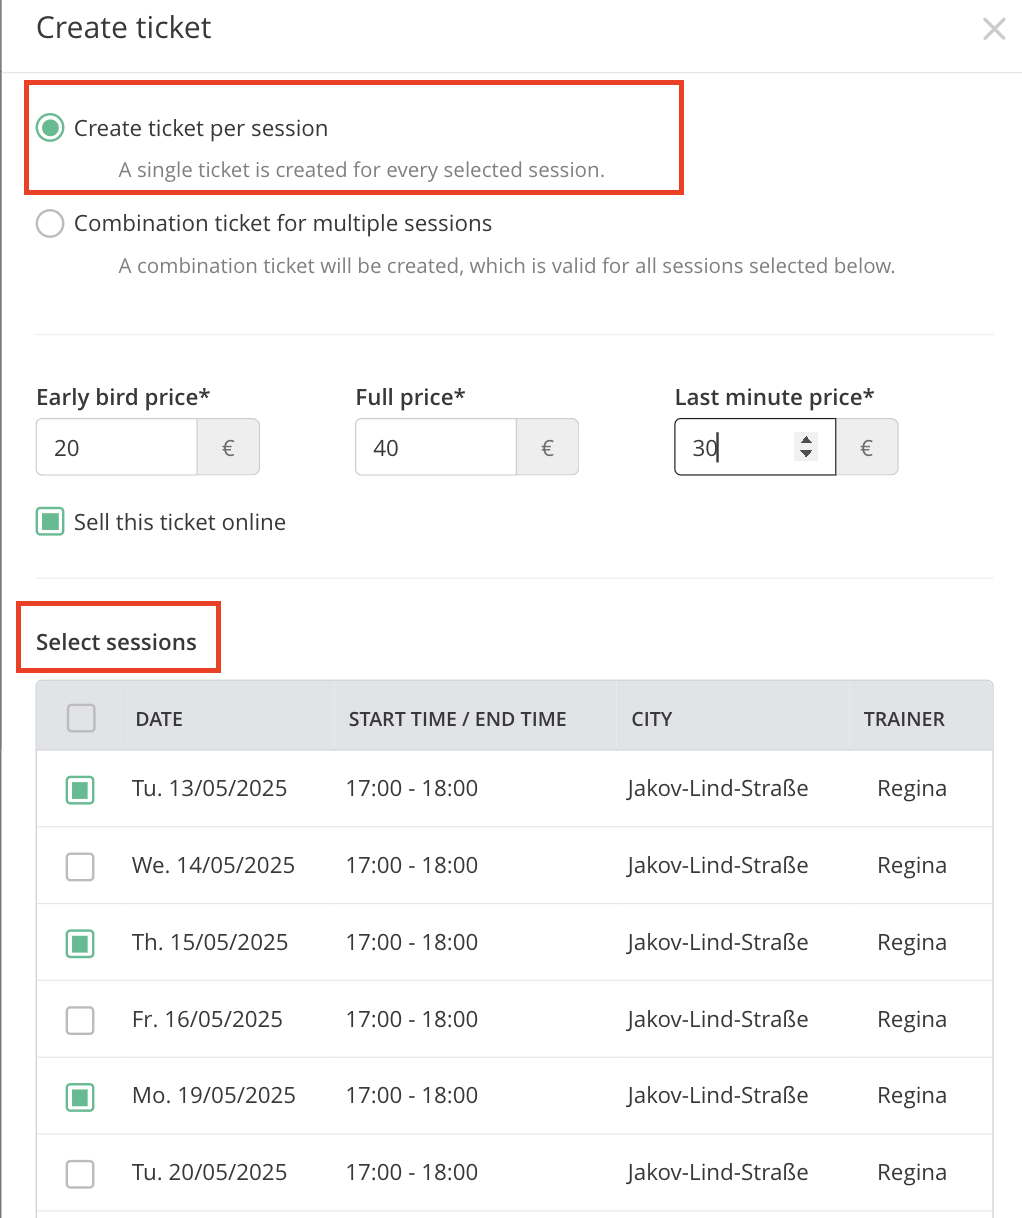The image size is (1022, 1218).
Task: Click the TRAINER column header
Action: [x=904, y=719]
